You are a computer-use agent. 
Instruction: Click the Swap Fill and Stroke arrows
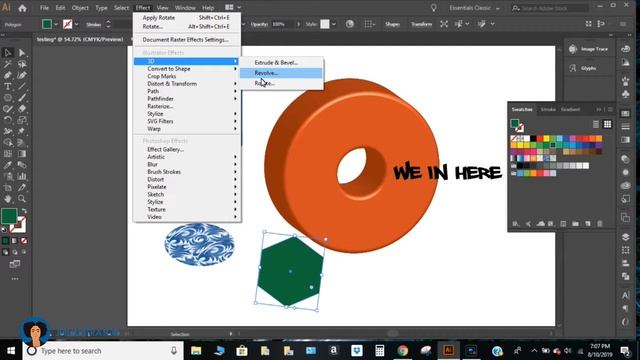[x=24, y=211]
